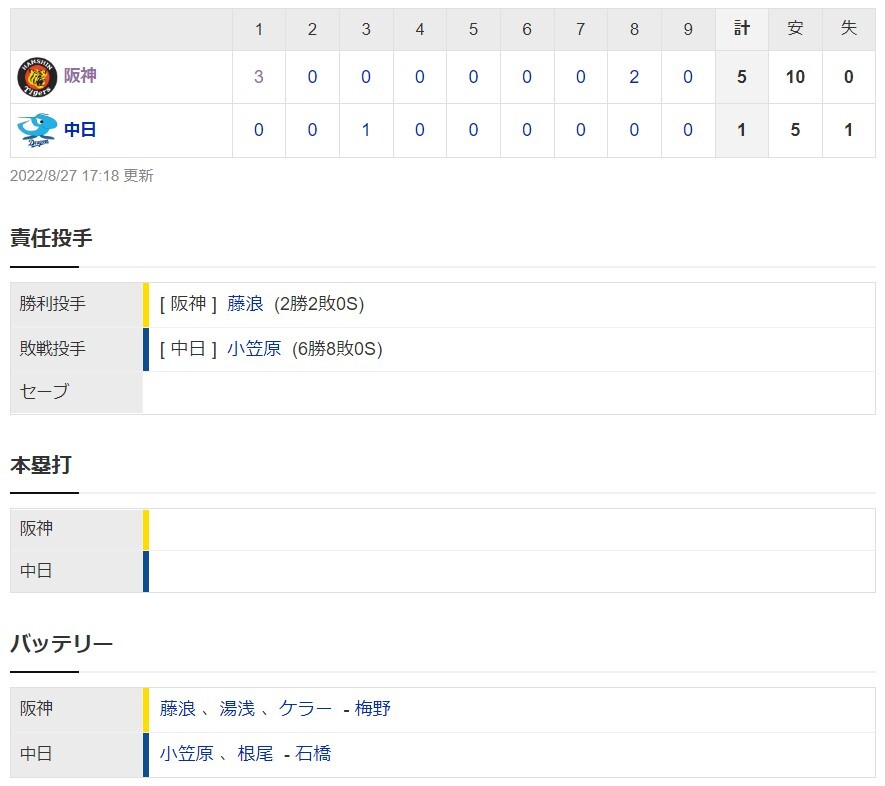Click Chunichi's 9th inning score 0
This screenshot has width=885, height=786.
[687, 130]
